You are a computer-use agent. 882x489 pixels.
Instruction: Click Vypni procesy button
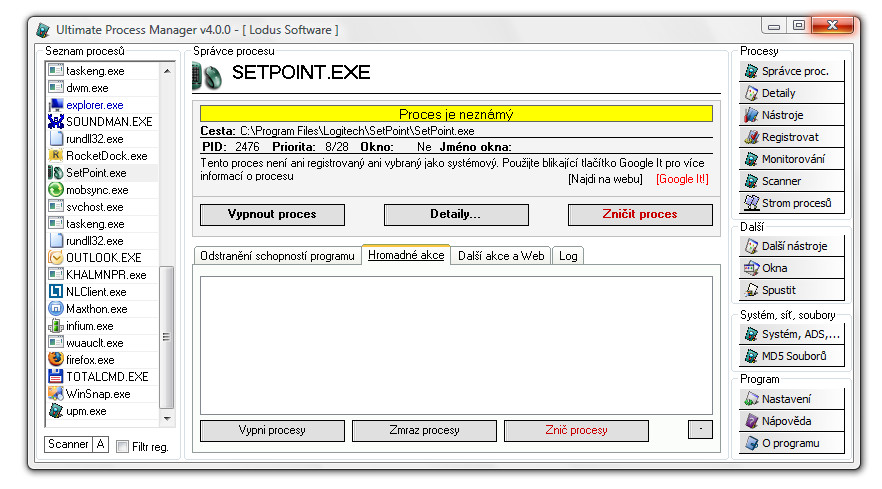click(272, 430)
